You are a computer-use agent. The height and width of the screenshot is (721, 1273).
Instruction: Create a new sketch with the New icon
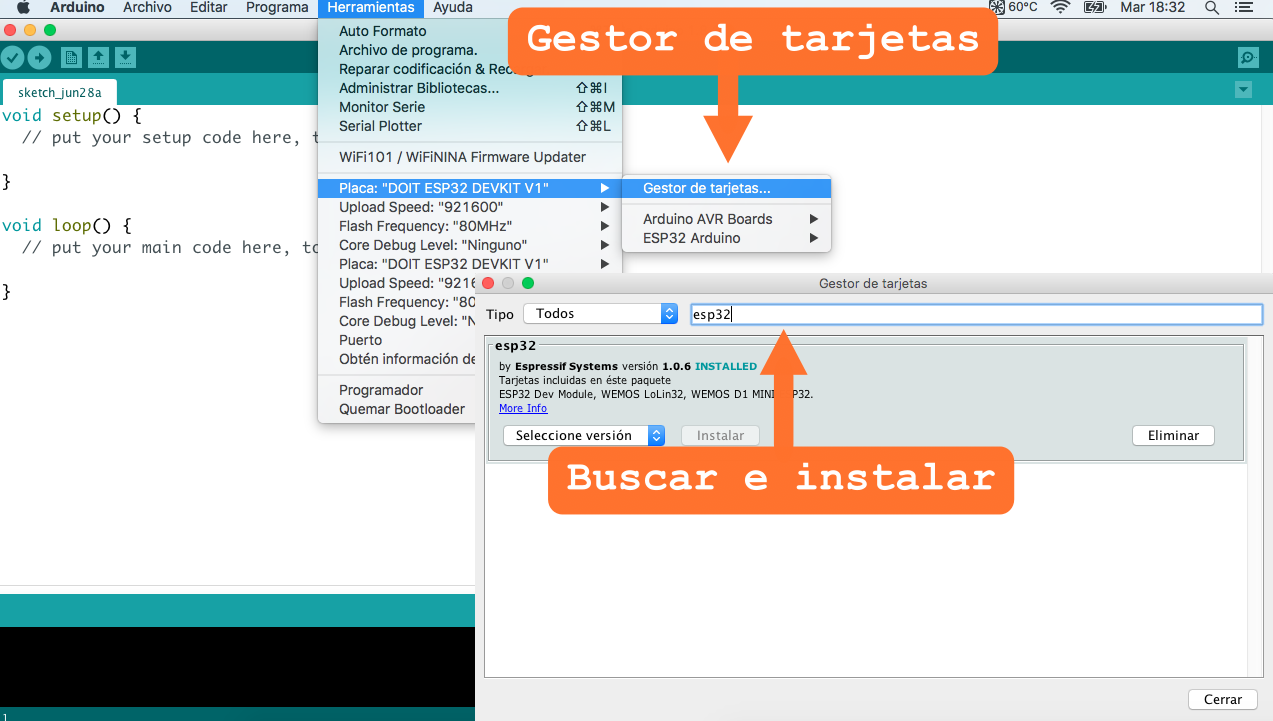click(72, 58)
